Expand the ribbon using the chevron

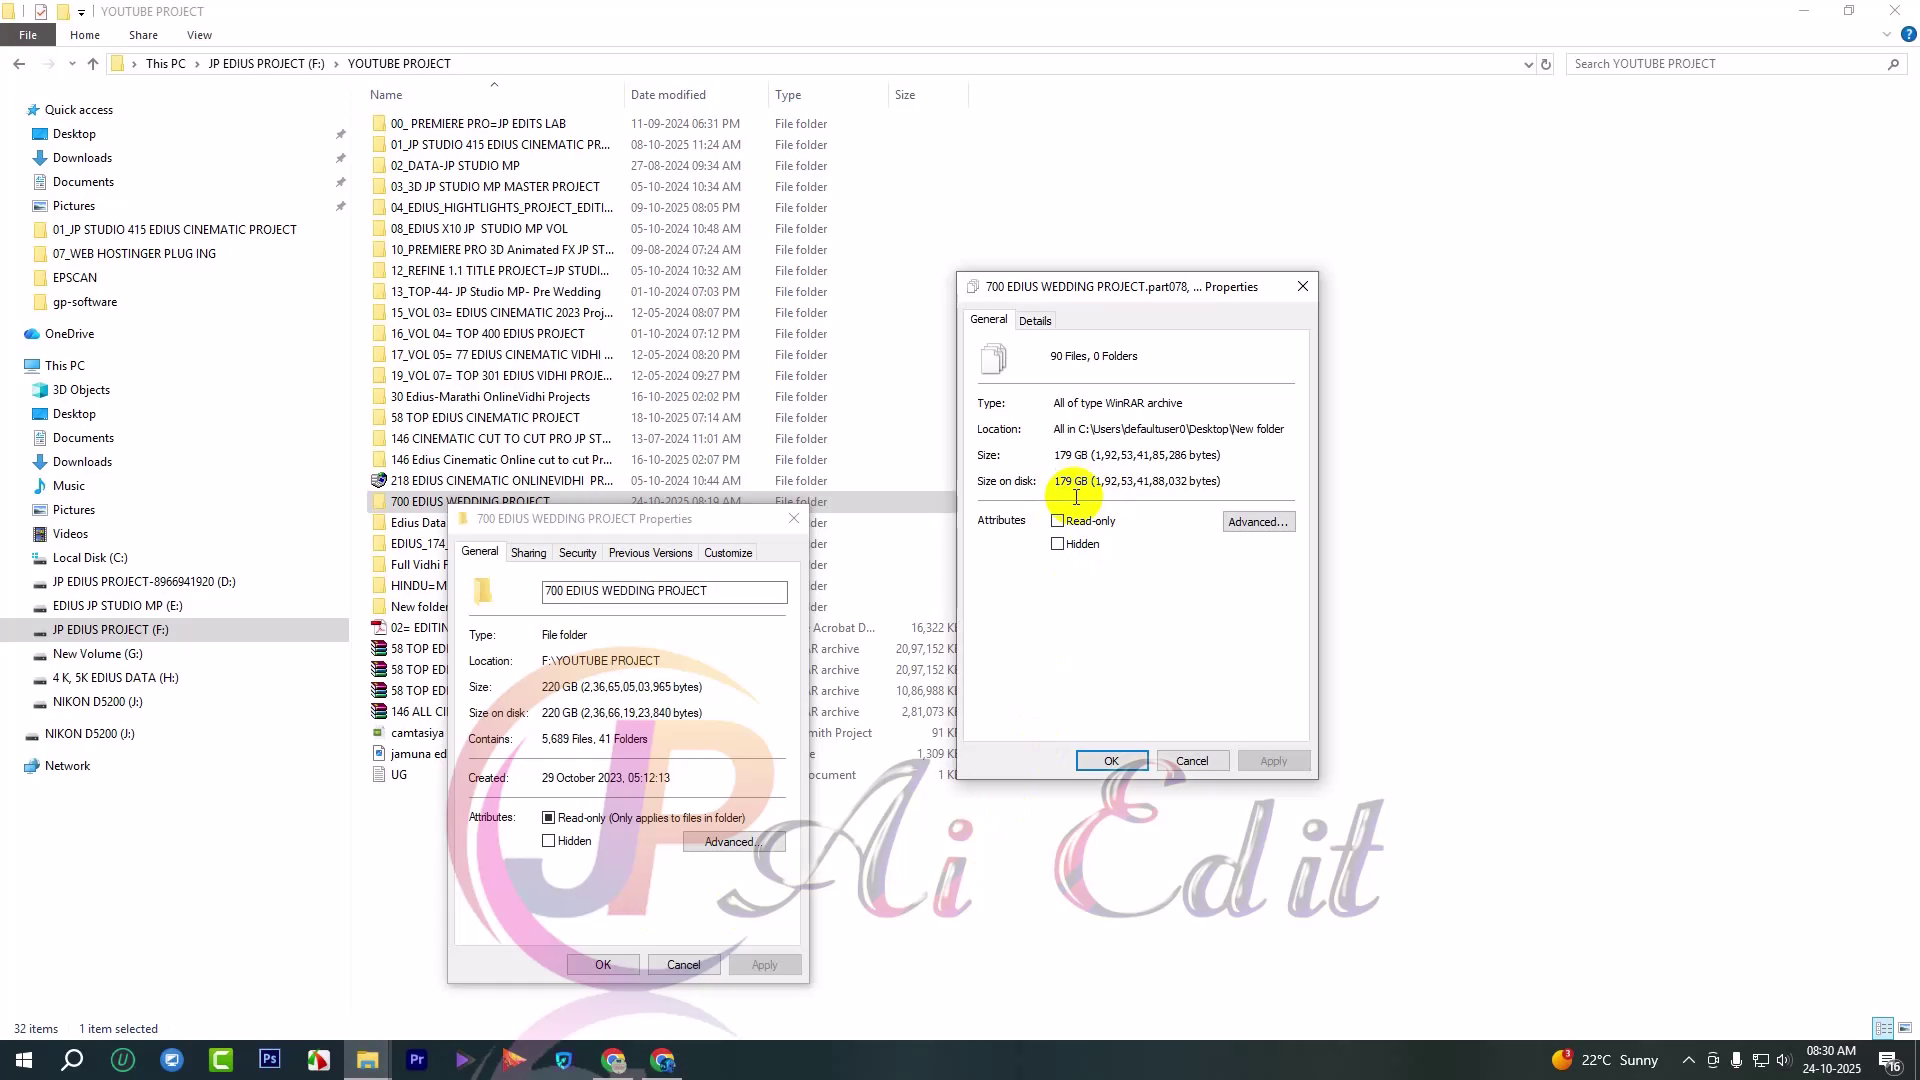(x=1887, y=35)
